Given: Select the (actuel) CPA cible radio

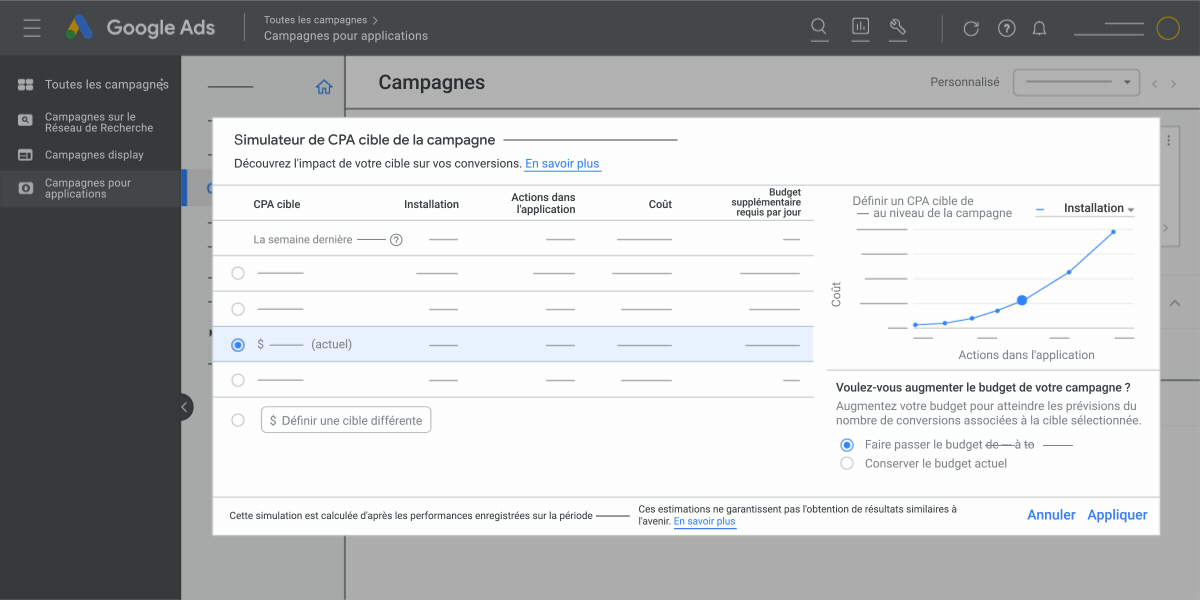Looking at the screenshot, I should [x=238, y=344].
